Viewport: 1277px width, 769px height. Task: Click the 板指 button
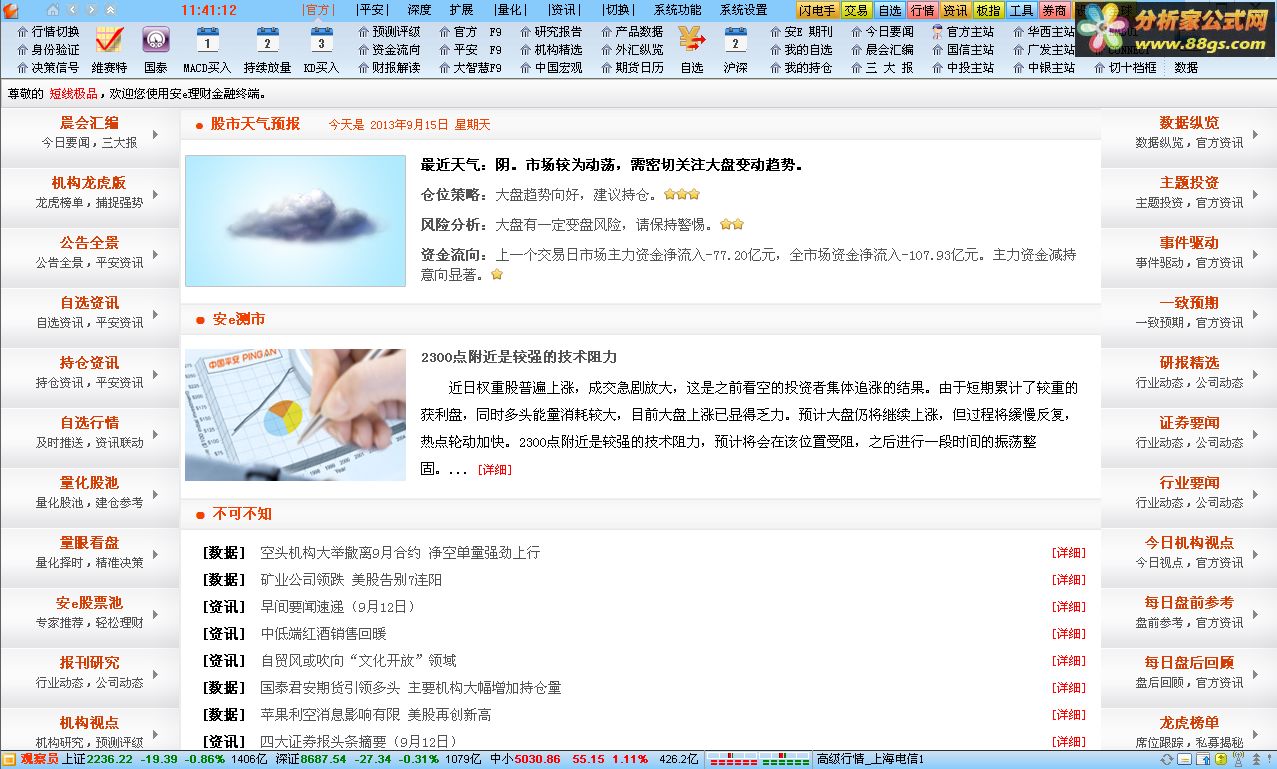click(988, 10)
